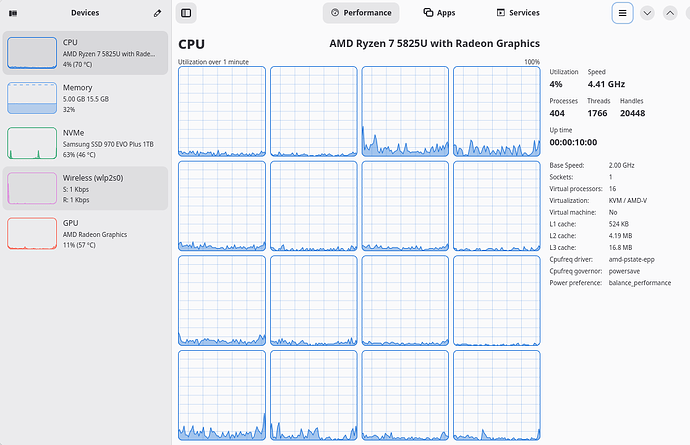Click the GPU red mini graph thumbnail

coord(32,233)
